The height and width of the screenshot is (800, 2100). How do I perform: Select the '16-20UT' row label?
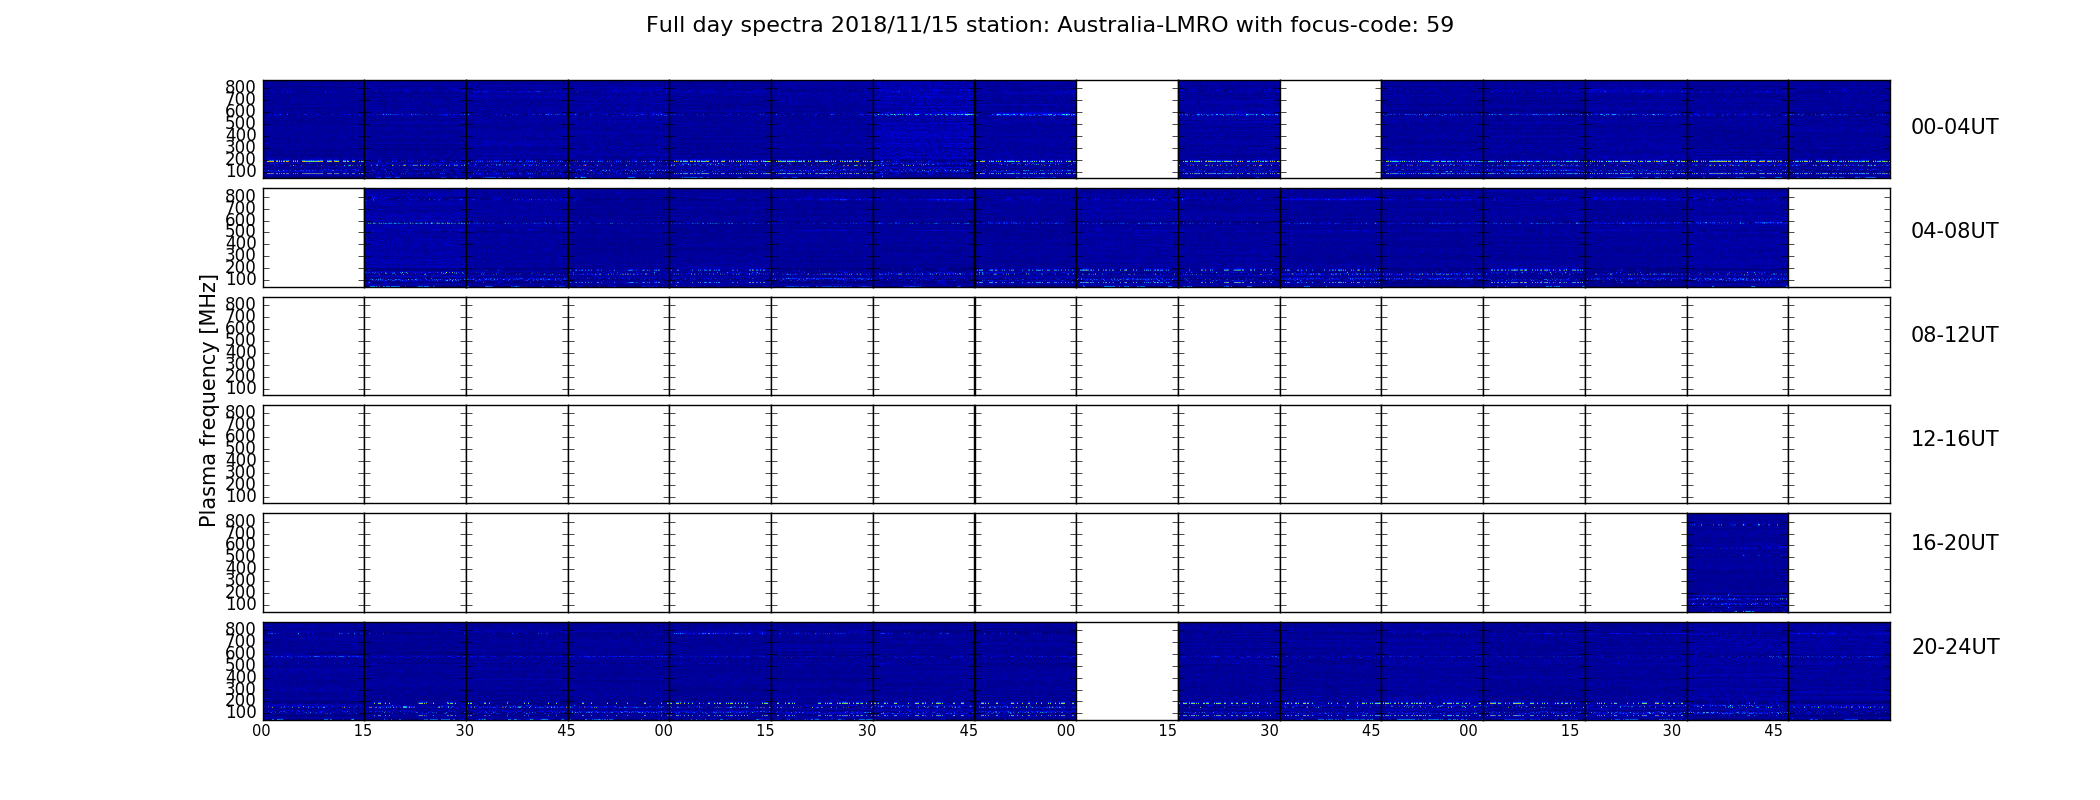(1954, 543)
